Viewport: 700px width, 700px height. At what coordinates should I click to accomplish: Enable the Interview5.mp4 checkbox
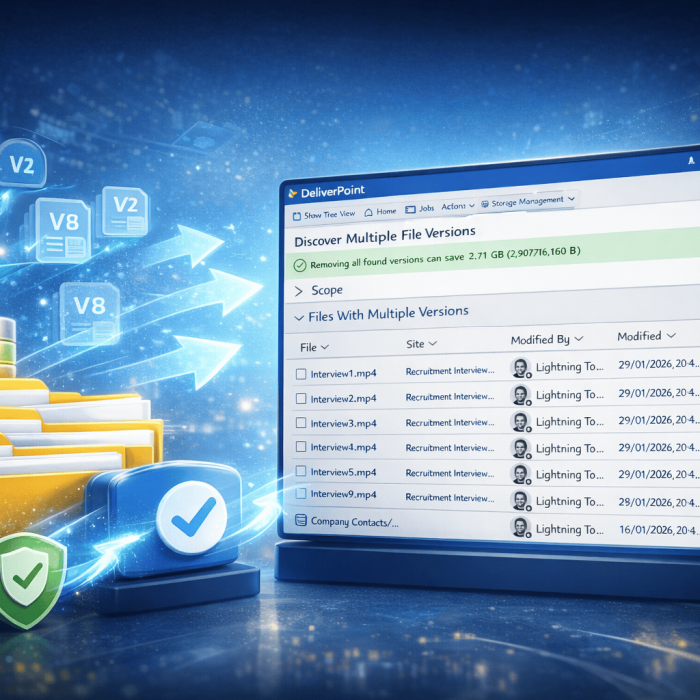[301, 471]
